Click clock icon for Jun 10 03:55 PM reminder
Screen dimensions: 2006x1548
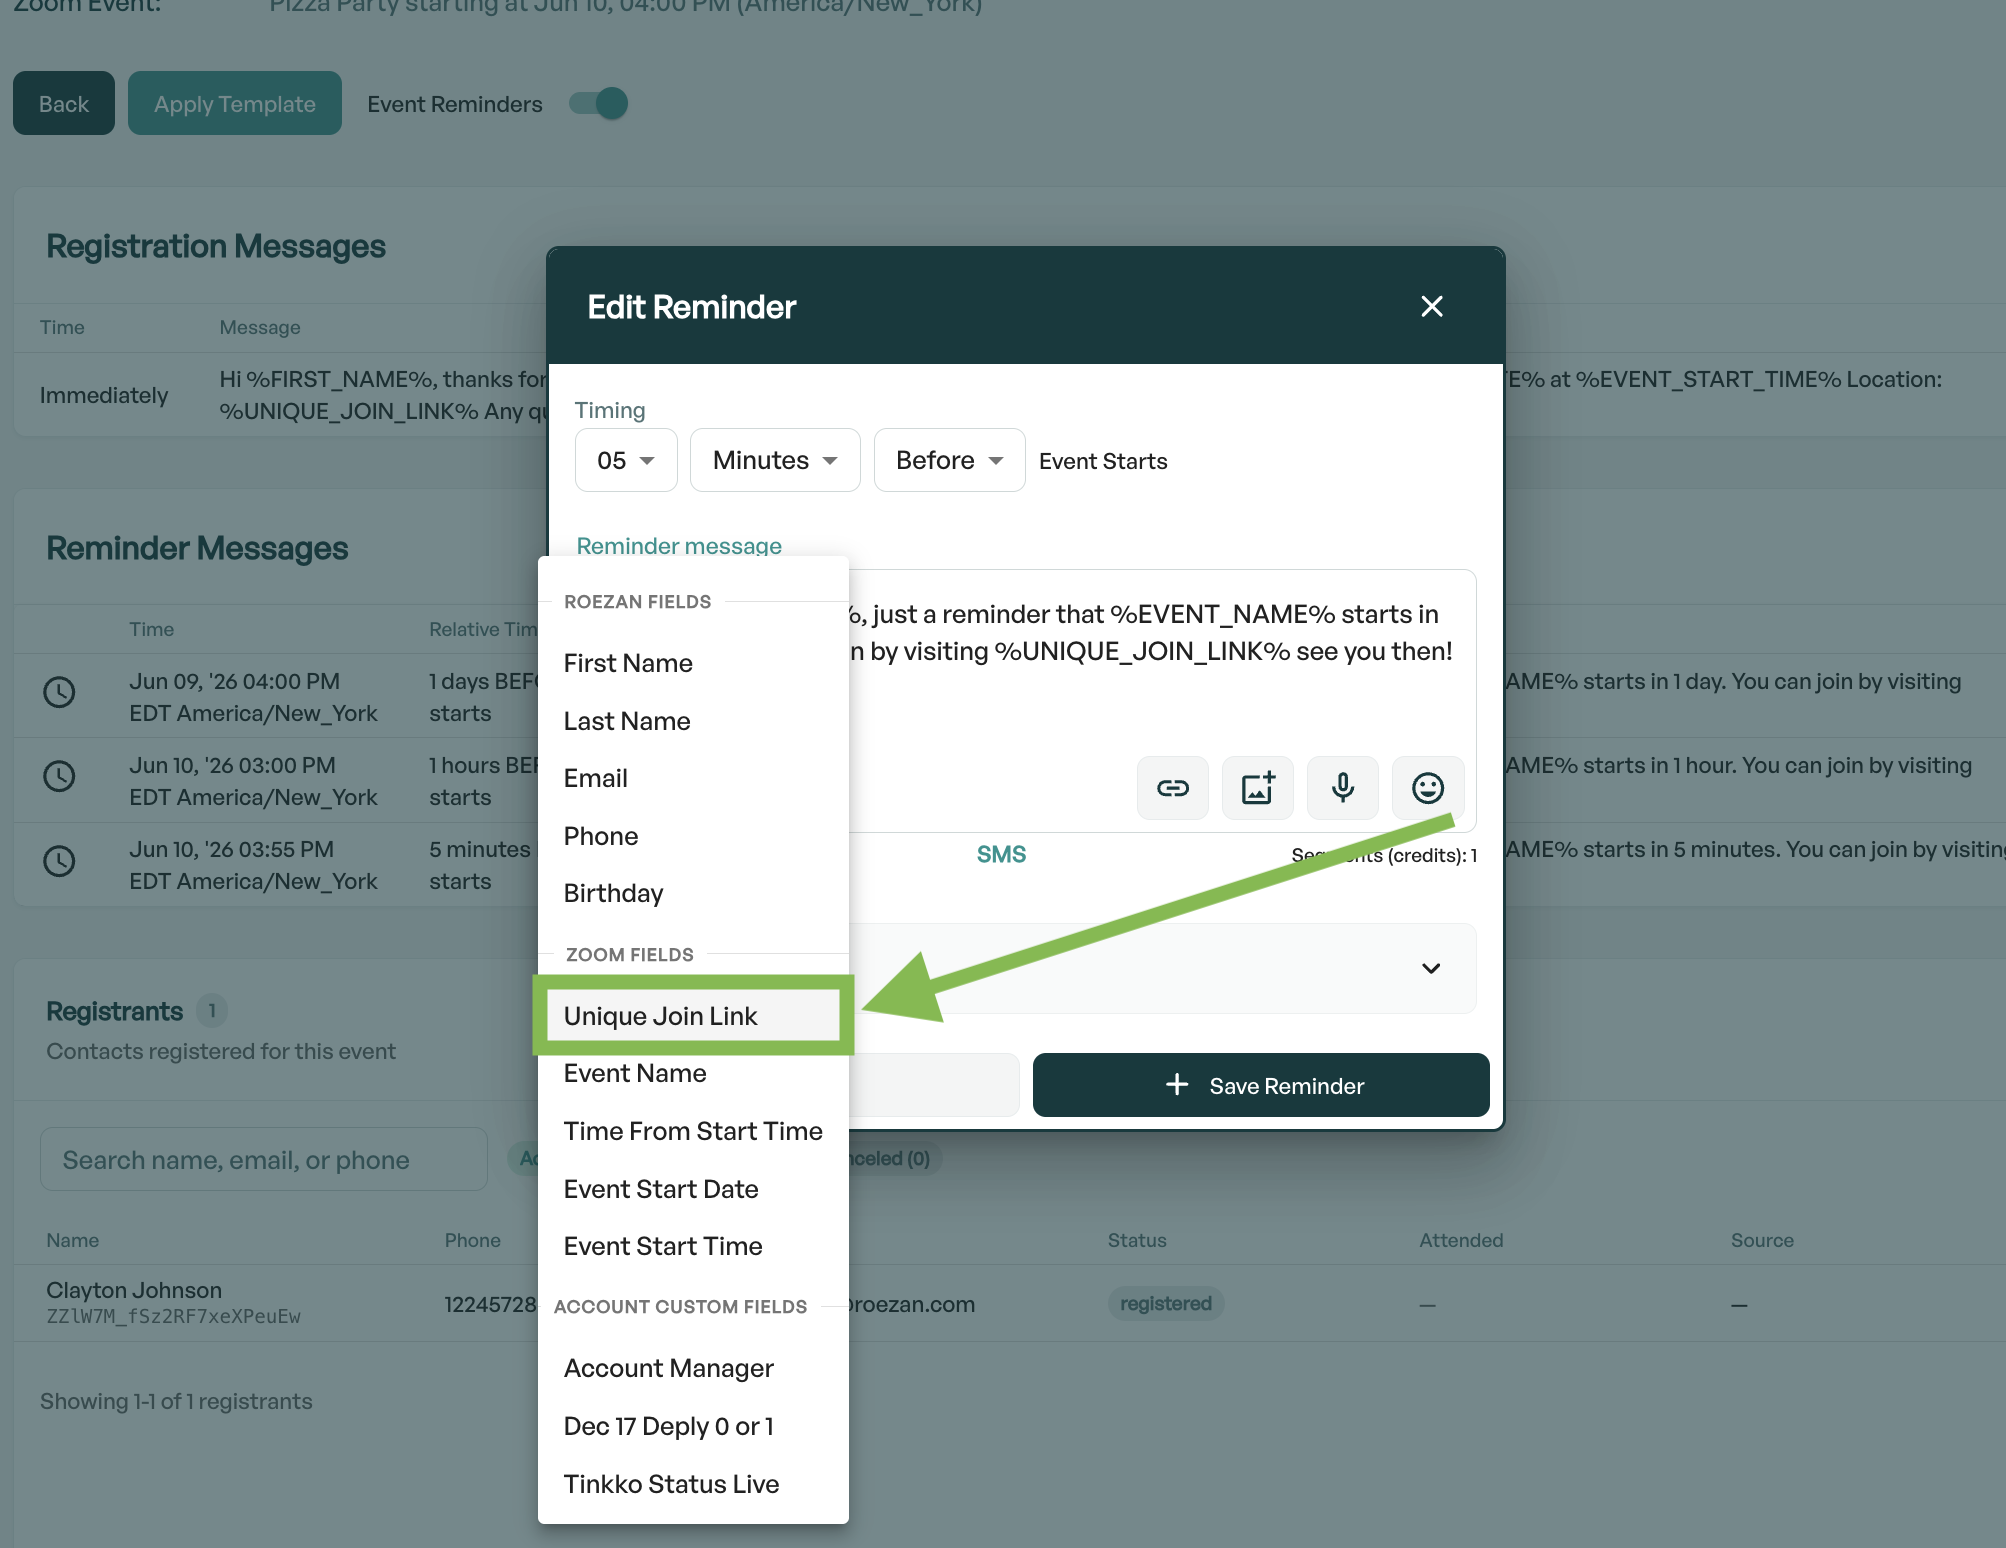(59, 861)
